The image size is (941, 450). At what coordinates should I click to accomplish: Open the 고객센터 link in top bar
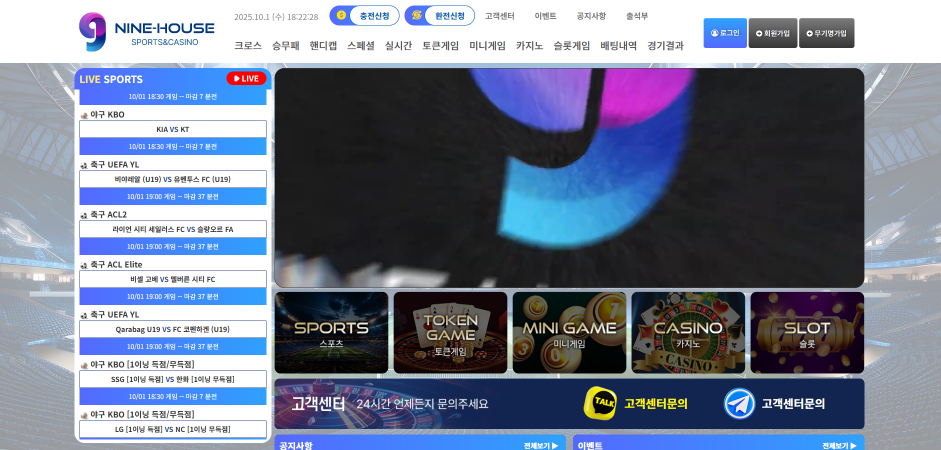(500, 16)
